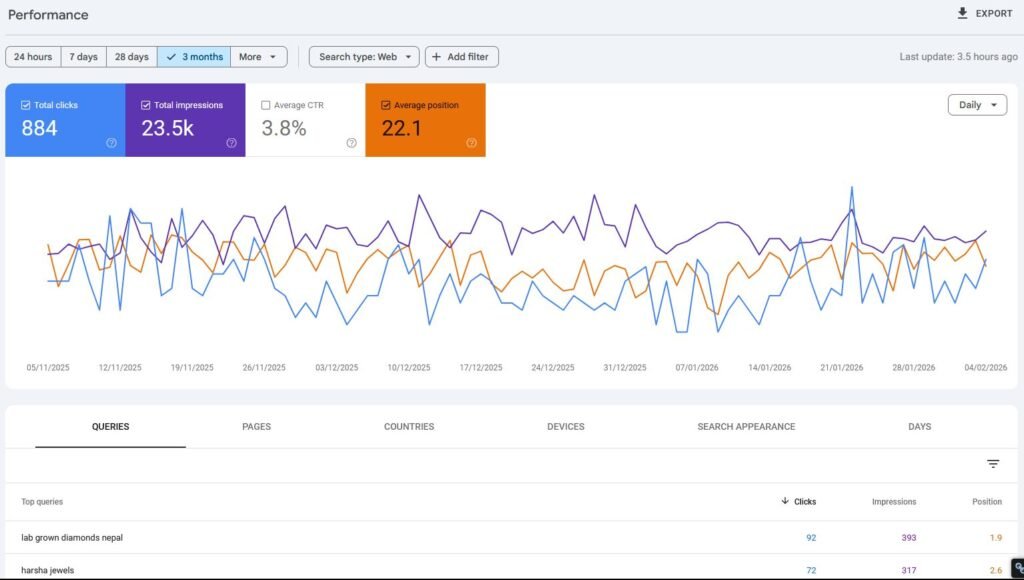Screen dimensions: 1024x580
Task: Click the Export download icon
Action: pos(962,13)
